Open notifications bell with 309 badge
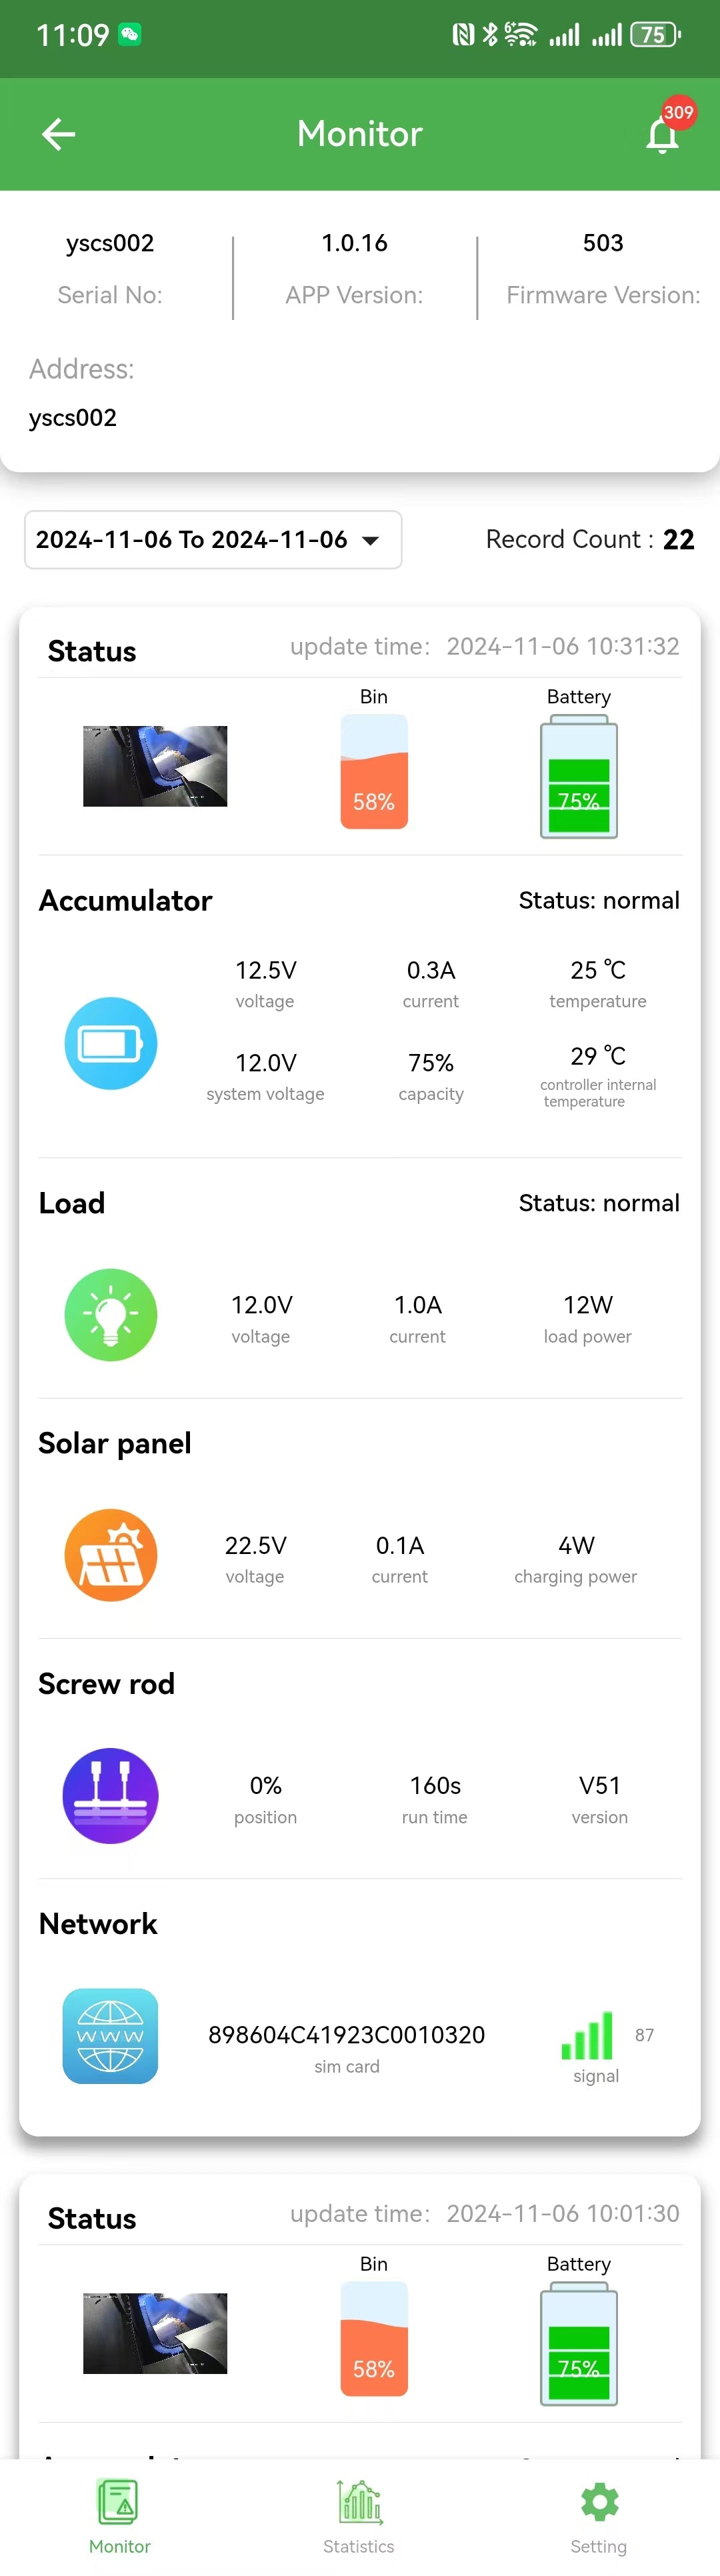Viewport: 720px width, 2576px height. 663,132
